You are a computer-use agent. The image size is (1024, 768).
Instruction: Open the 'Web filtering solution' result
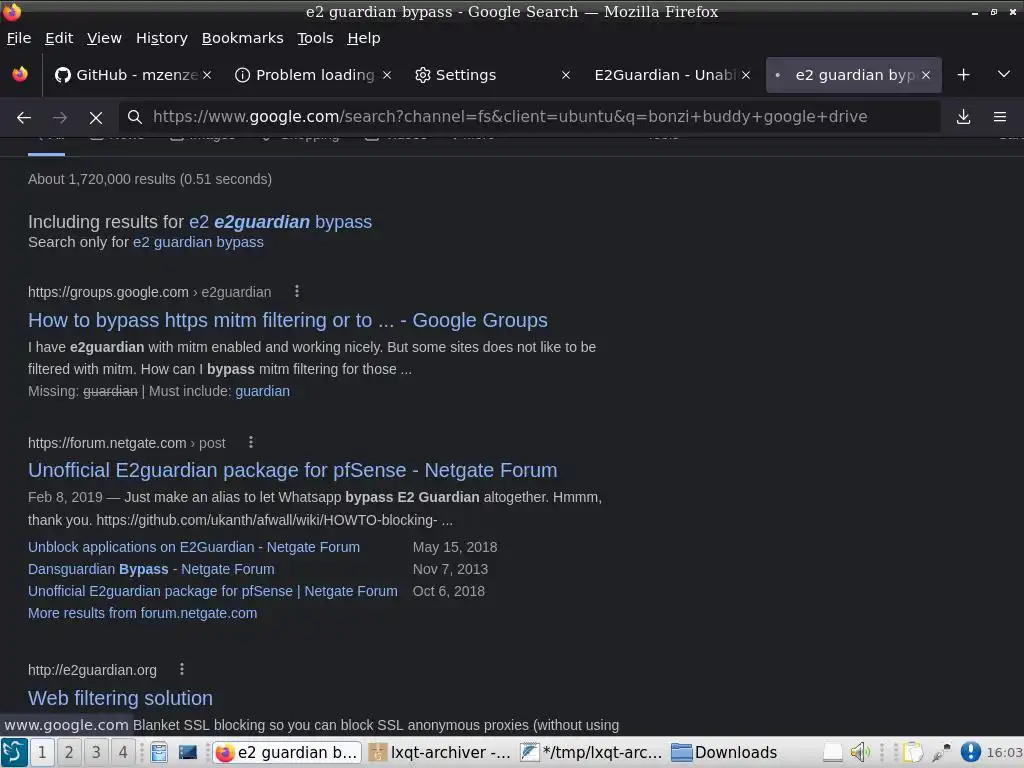120,698
